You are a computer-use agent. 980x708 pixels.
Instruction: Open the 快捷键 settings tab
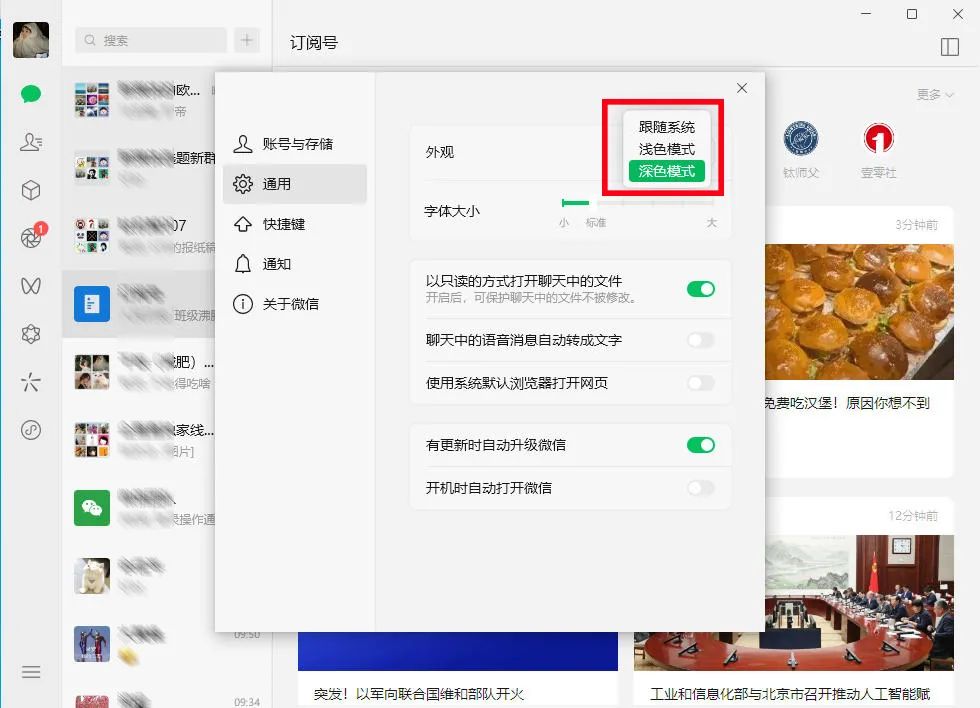tap(294, 224)
